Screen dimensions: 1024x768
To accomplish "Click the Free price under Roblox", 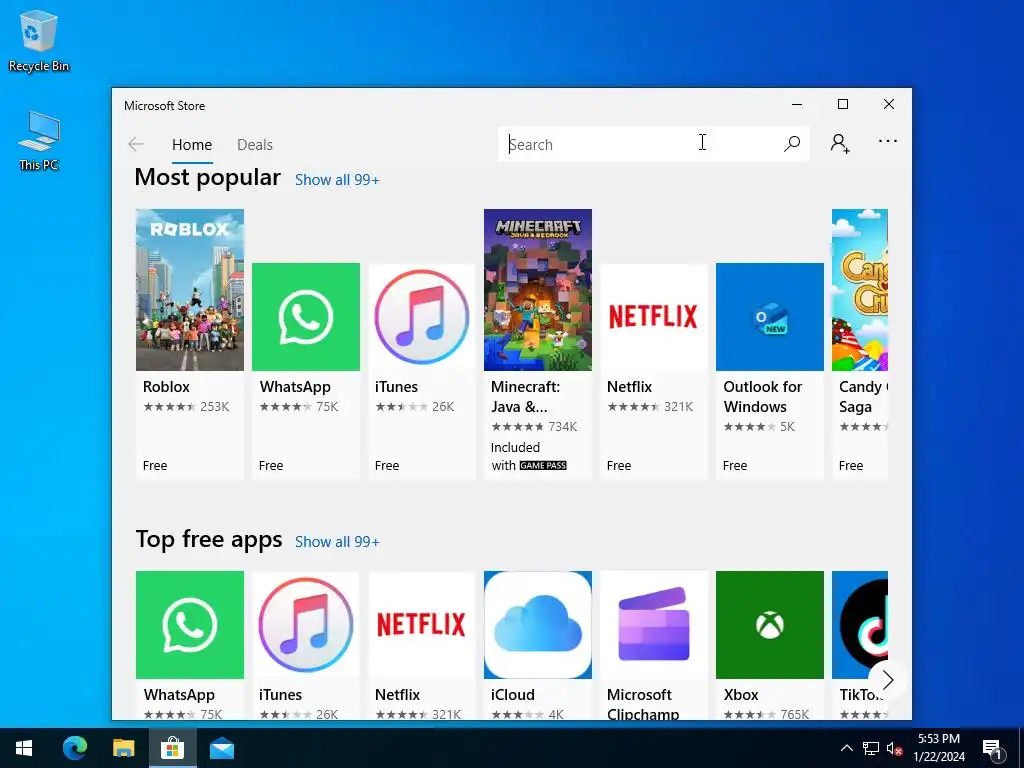I will [155, 466].
